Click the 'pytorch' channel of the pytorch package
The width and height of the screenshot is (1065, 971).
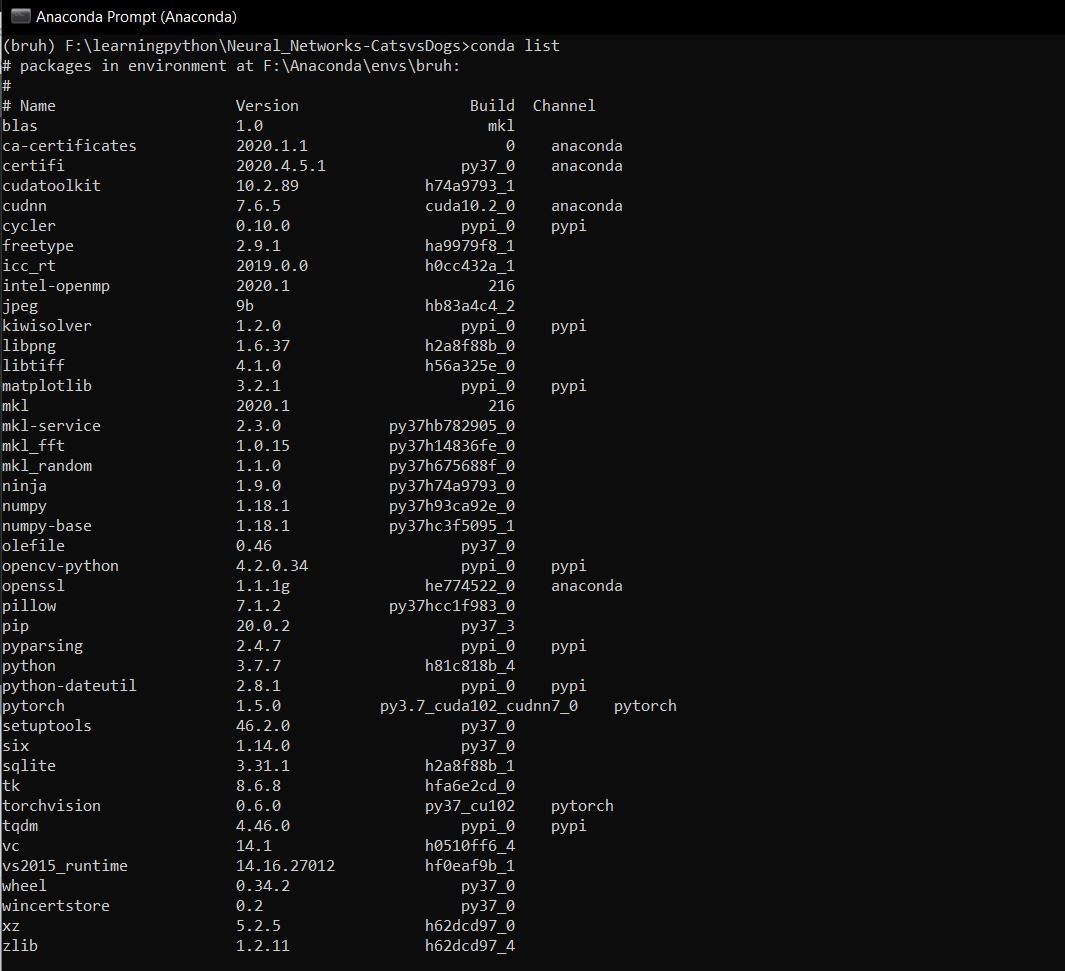click(645, 706)
